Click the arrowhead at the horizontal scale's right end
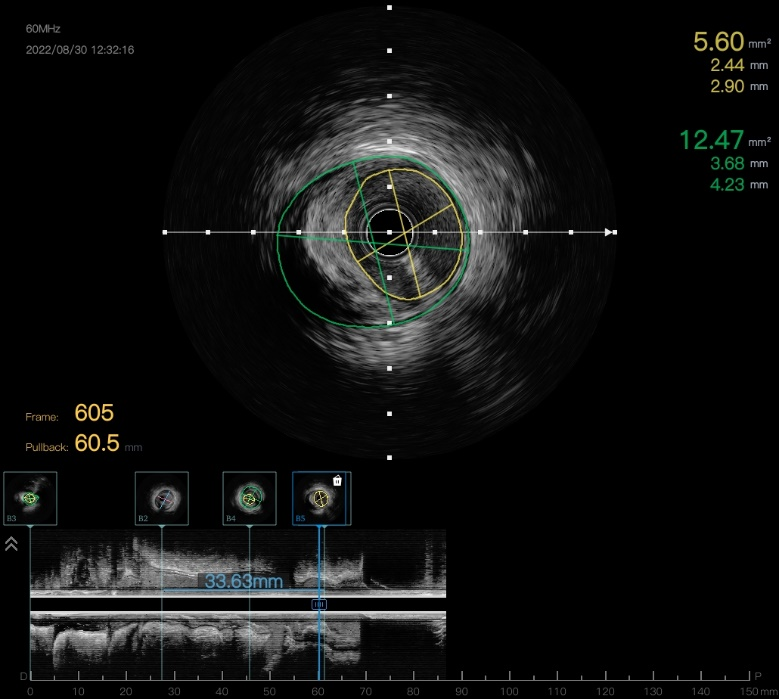 [608, 232]
